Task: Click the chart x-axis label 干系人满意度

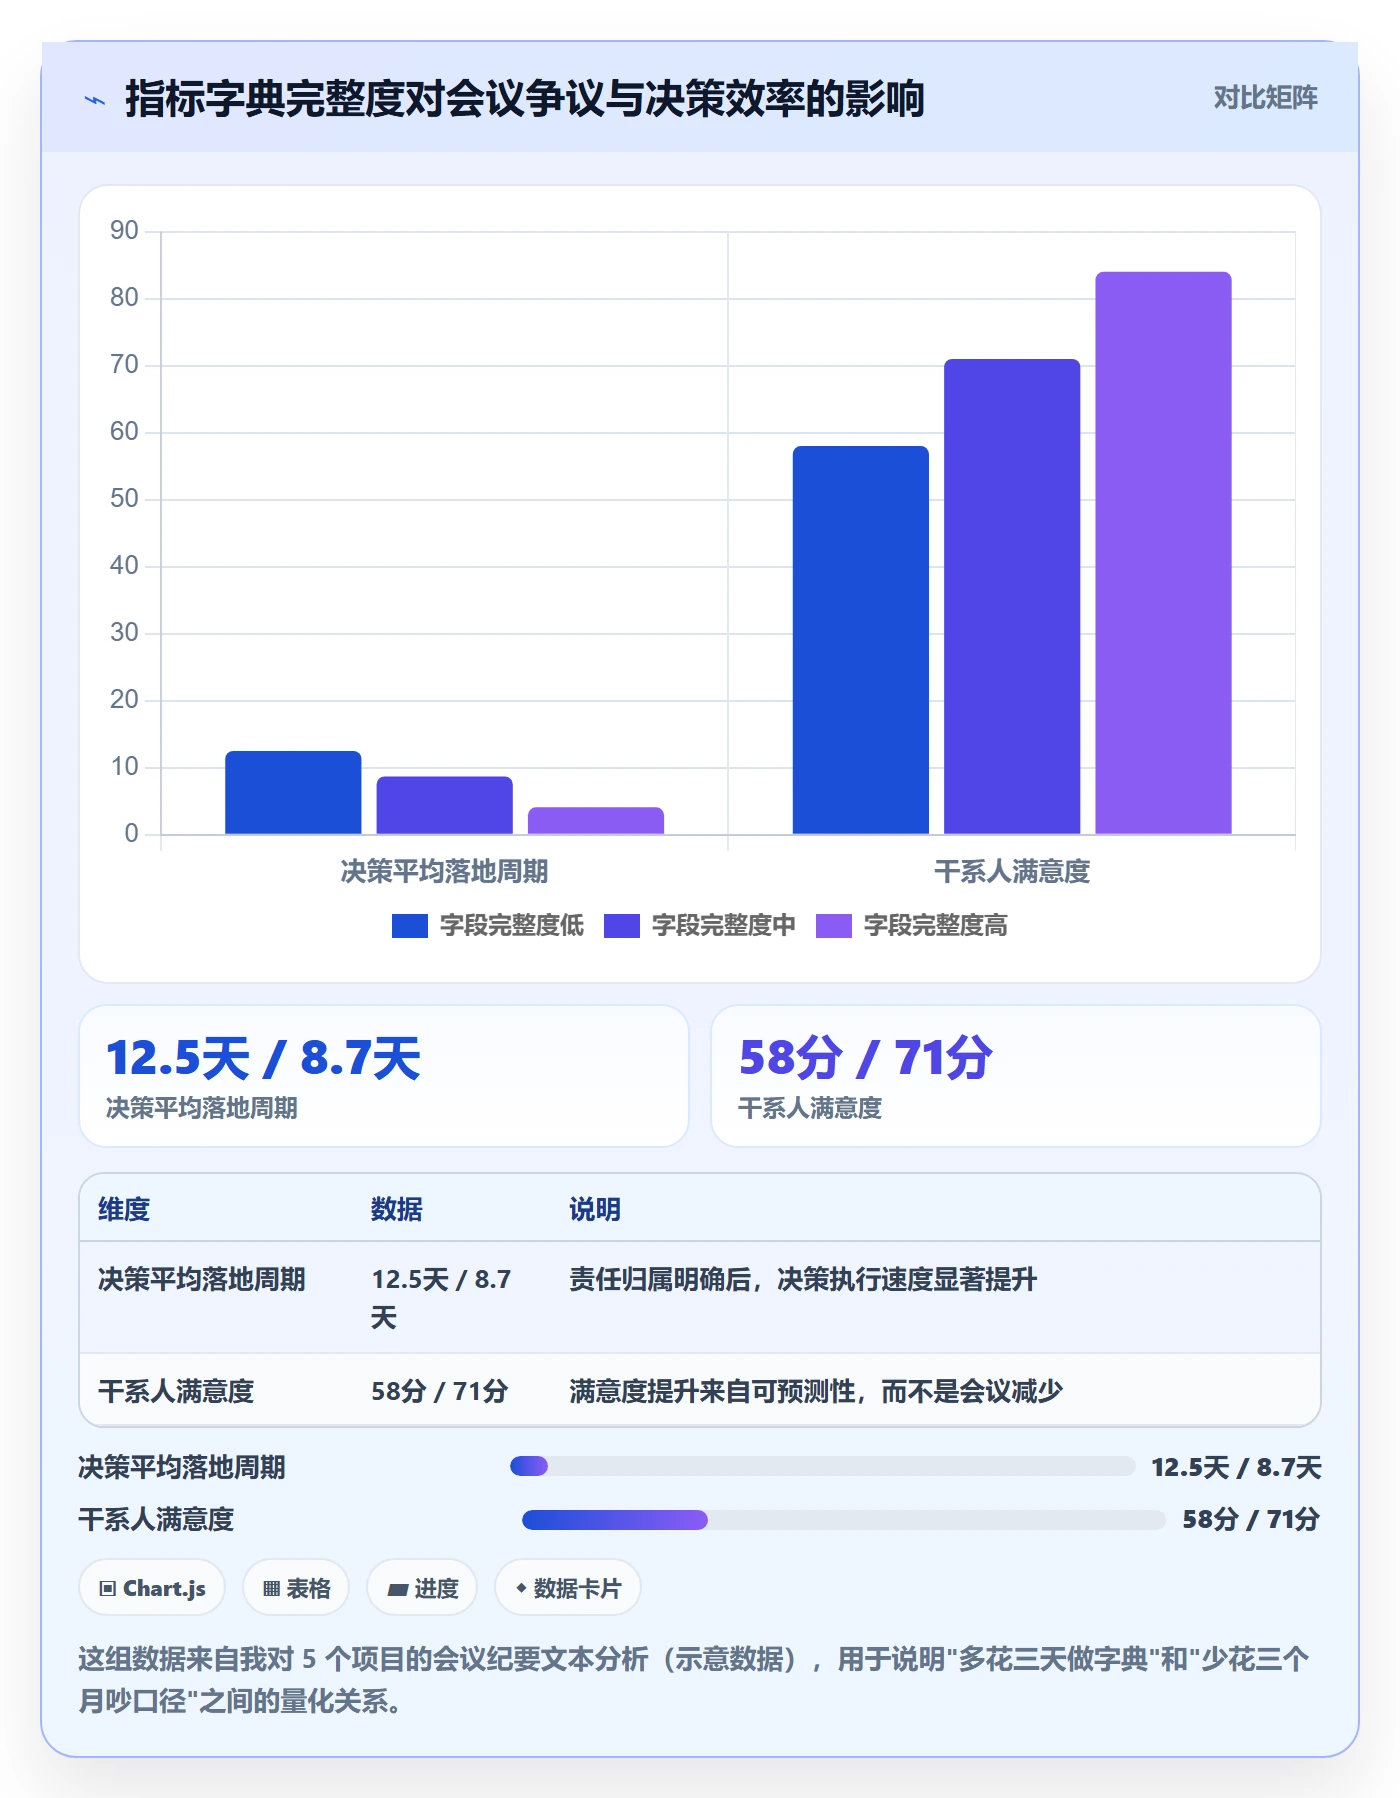Action: click(x=1012, y=872)
